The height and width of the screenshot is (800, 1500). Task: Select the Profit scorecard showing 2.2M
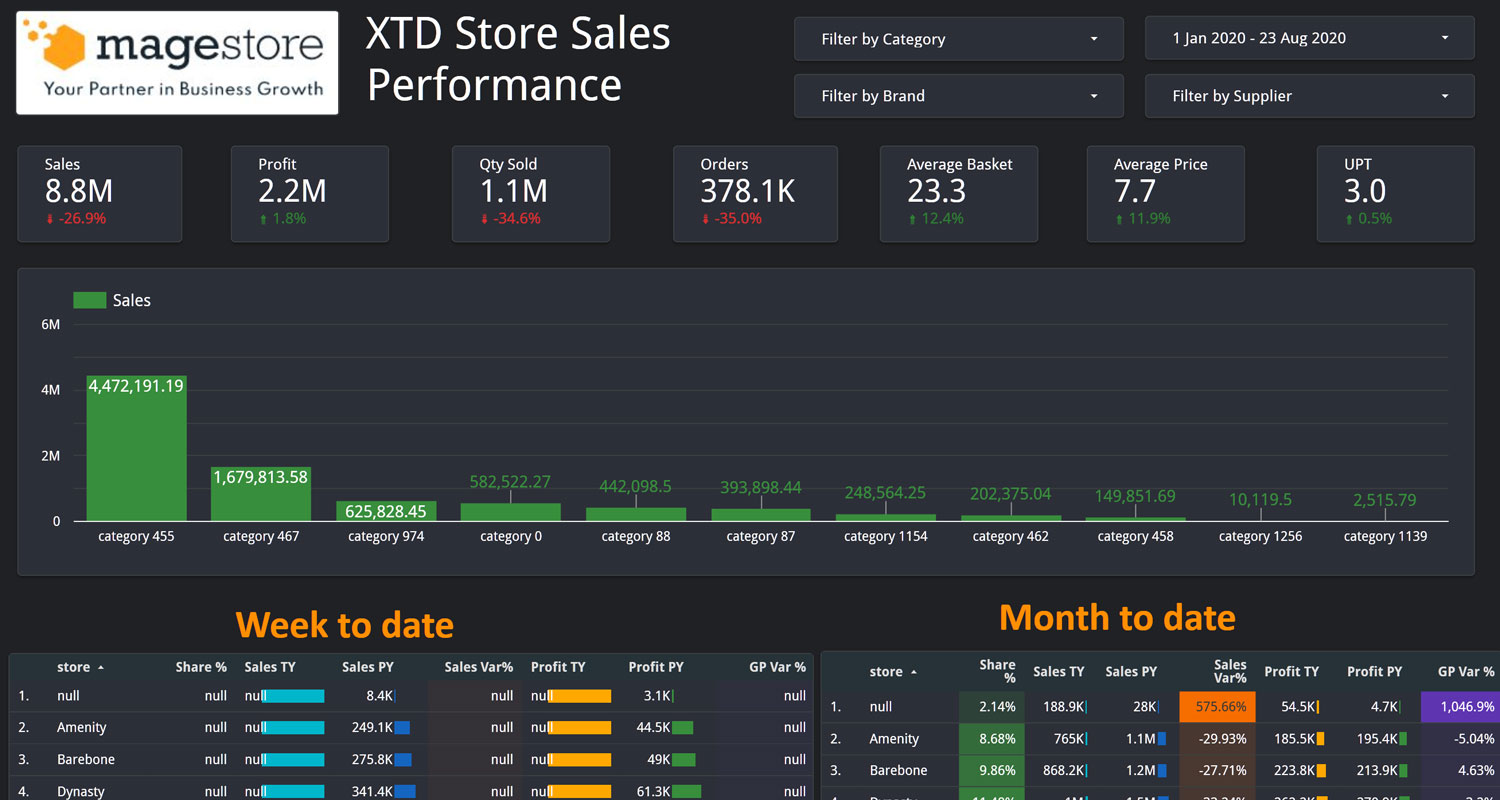click(309, 194)
